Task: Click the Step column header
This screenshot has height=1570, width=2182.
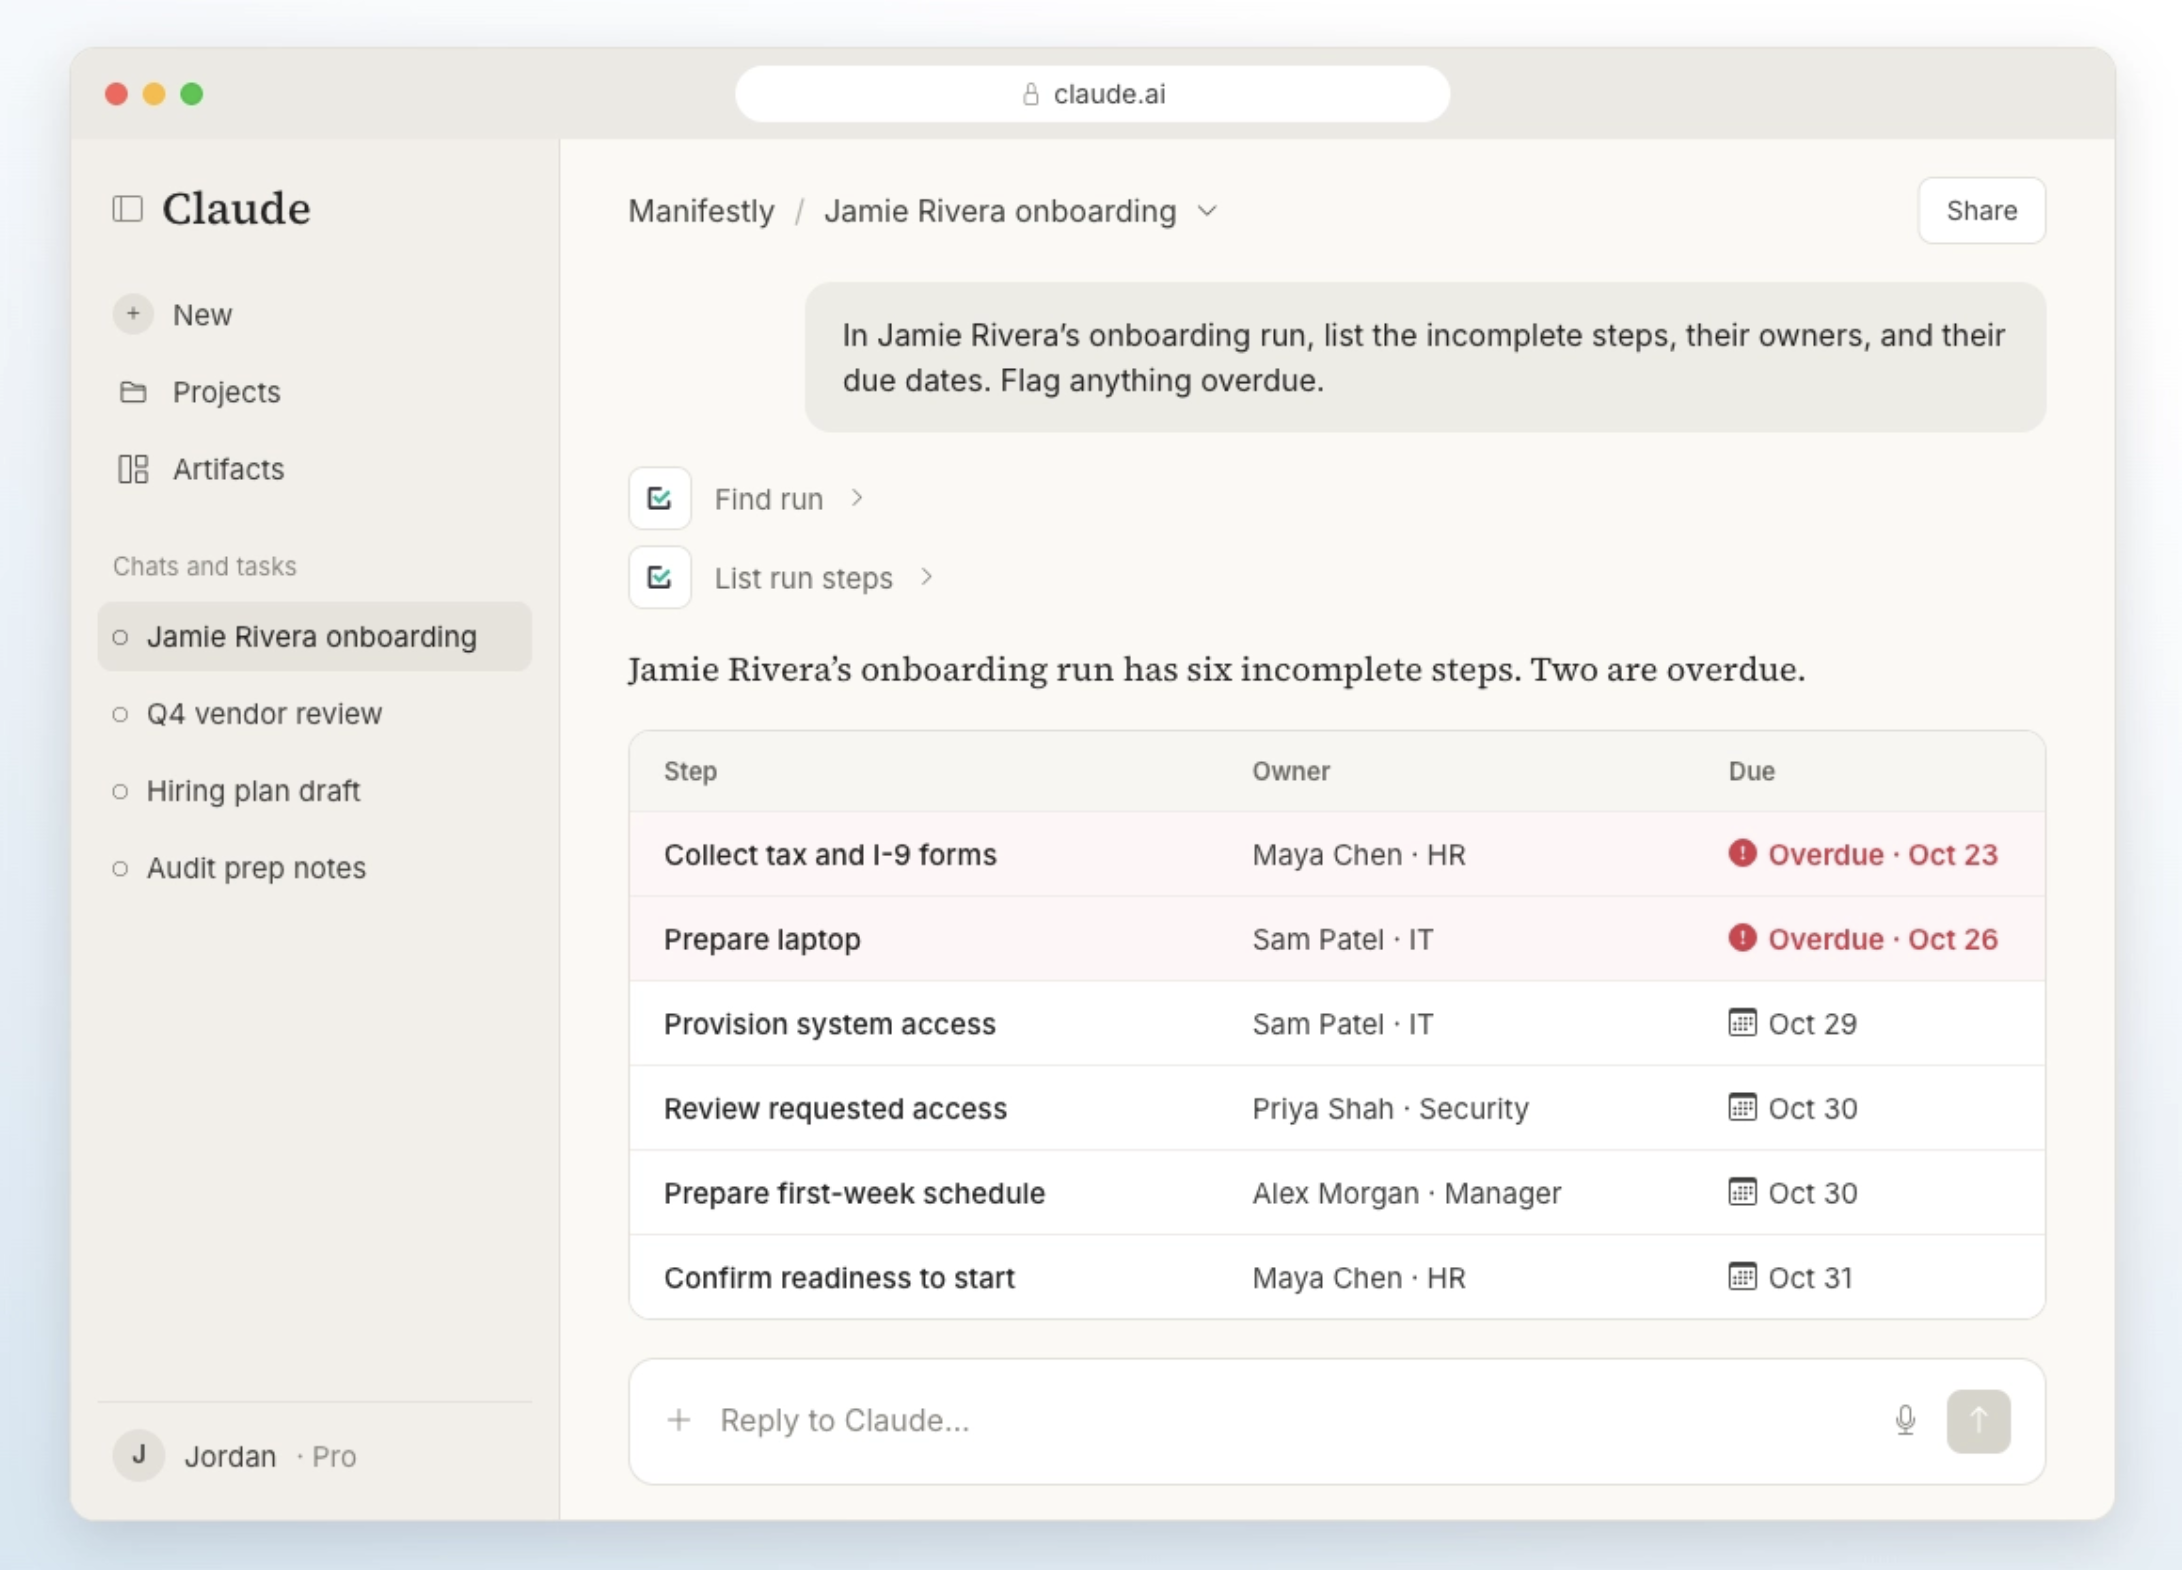Action: 690,771
